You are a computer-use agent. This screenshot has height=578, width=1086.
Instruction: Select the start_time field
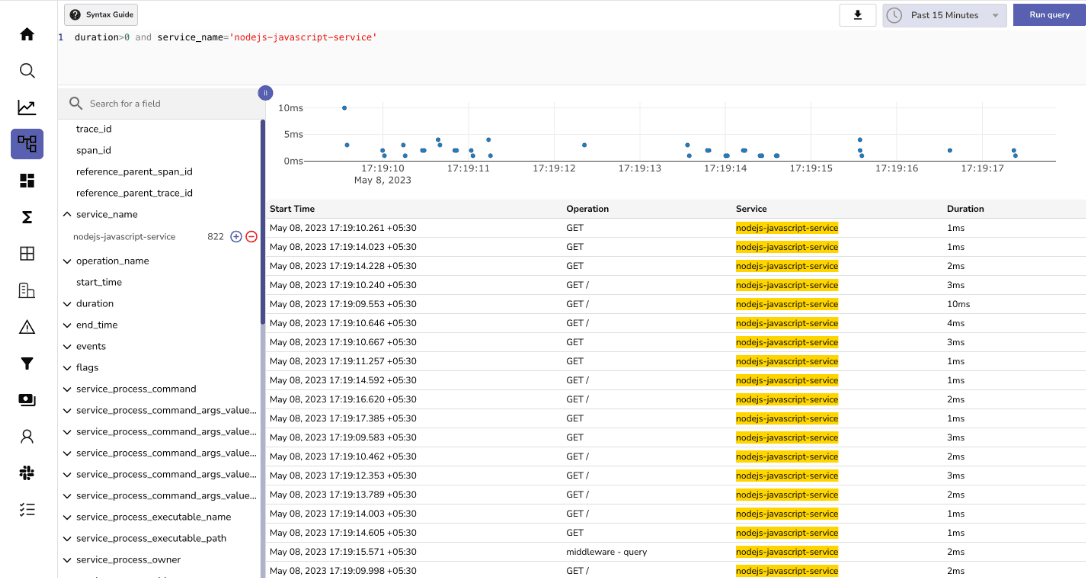(x=98, y=282)
